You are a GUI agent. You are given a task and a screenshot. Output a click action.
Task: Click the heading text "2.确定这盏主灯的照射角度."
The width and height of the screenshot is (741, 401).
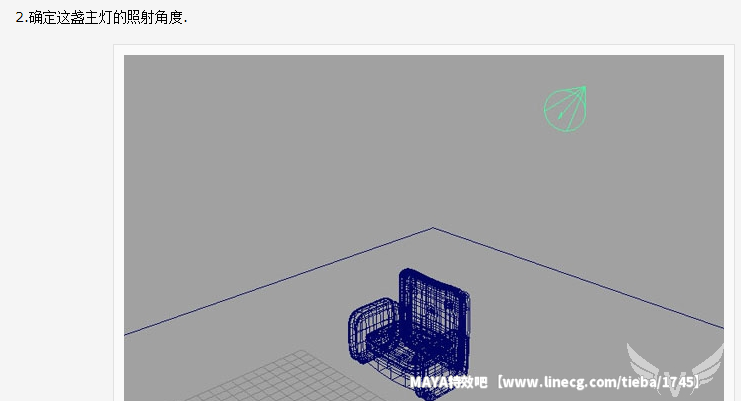coord(101,18)
